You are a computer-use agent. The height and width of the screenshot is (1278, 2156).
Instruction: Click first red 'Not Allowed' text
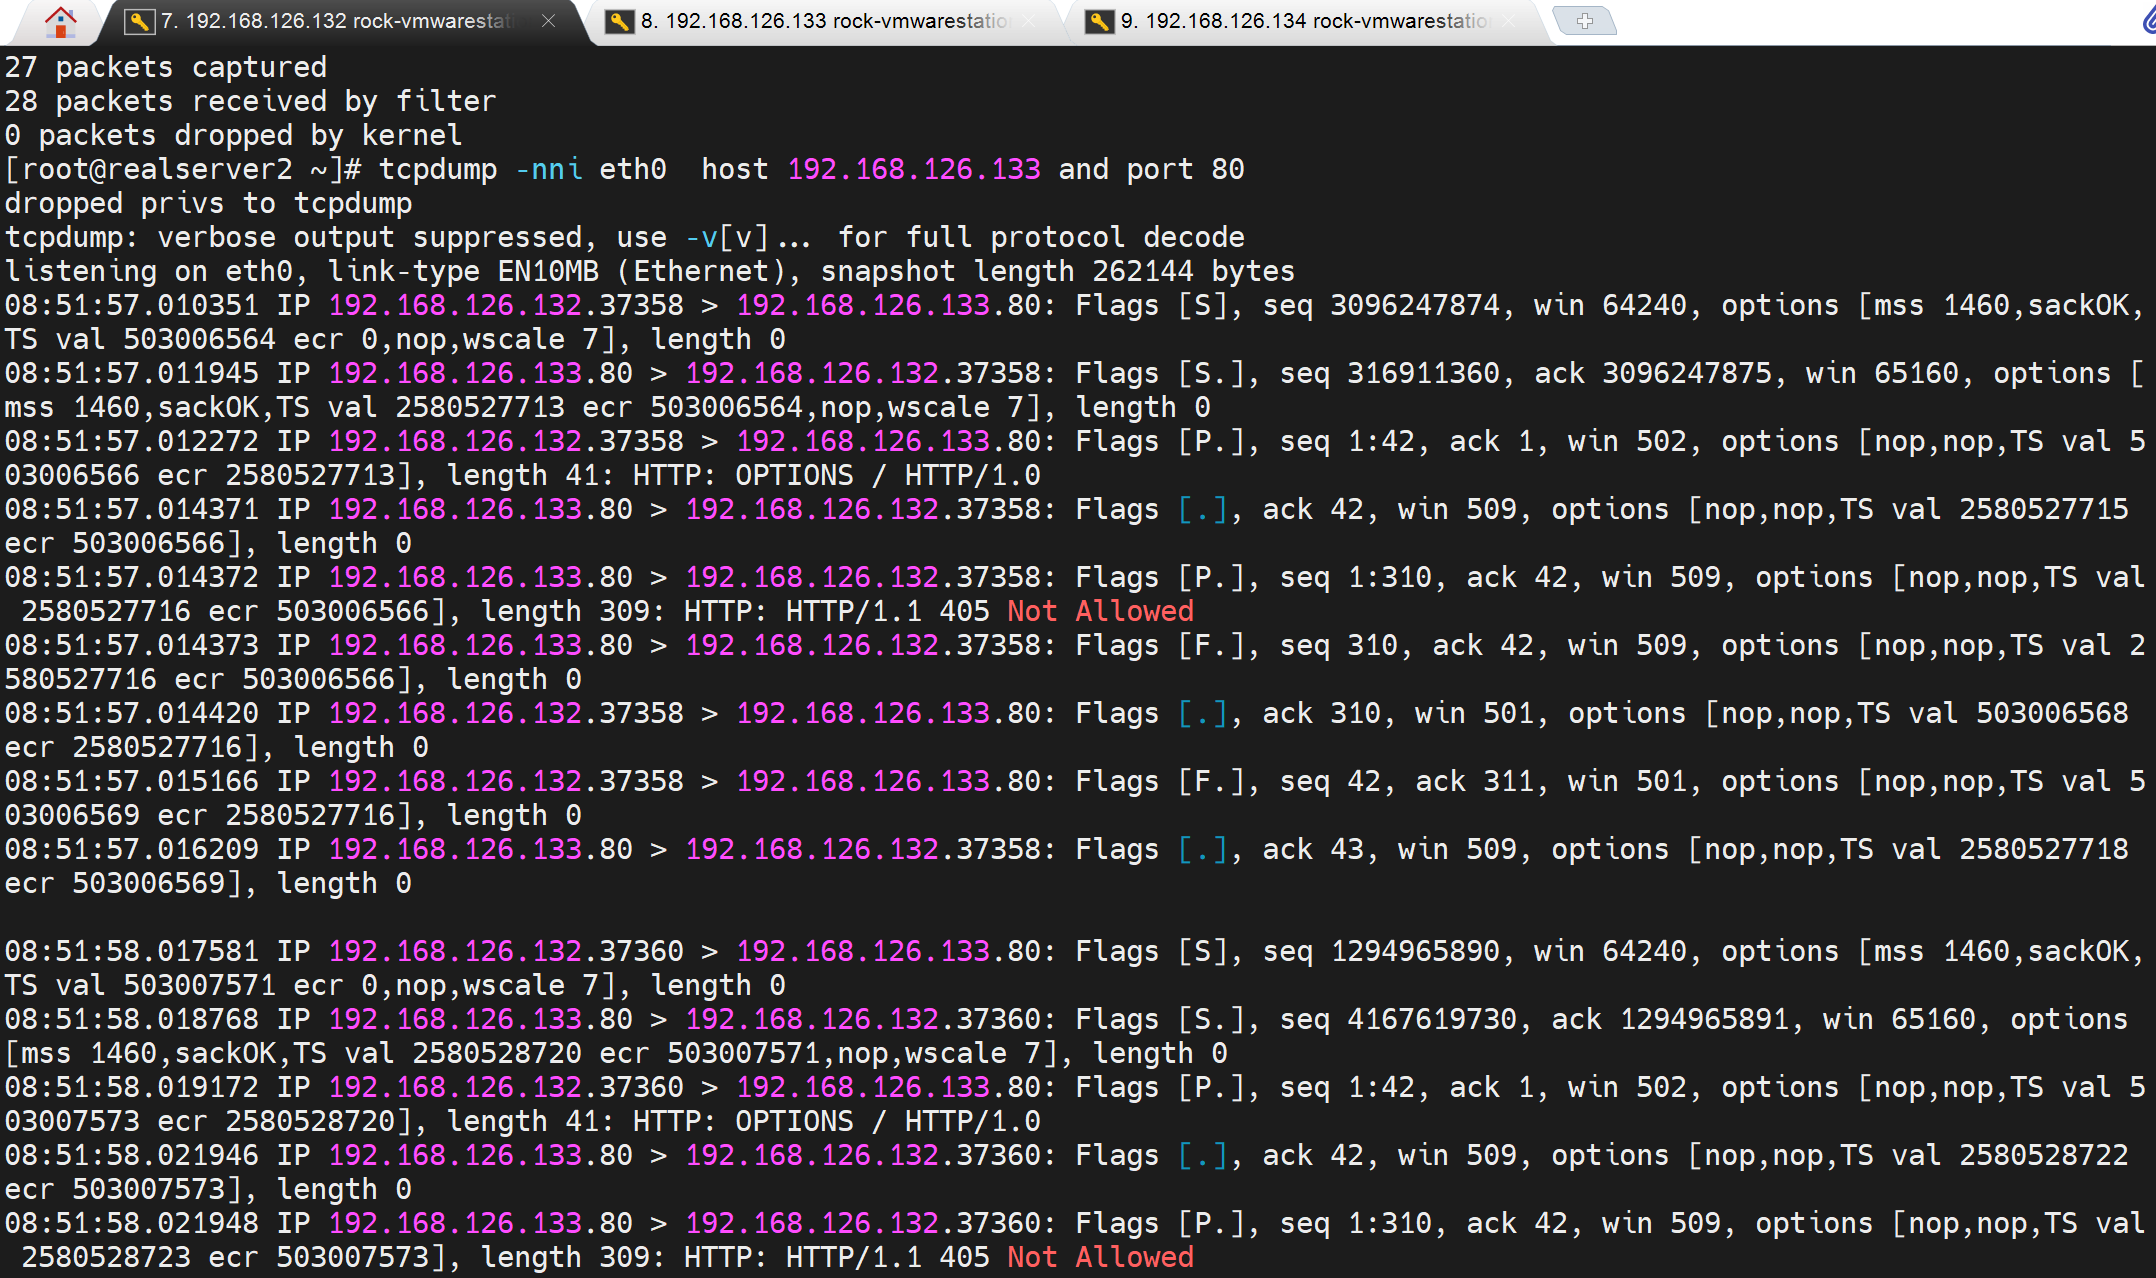coord(1100,611)
